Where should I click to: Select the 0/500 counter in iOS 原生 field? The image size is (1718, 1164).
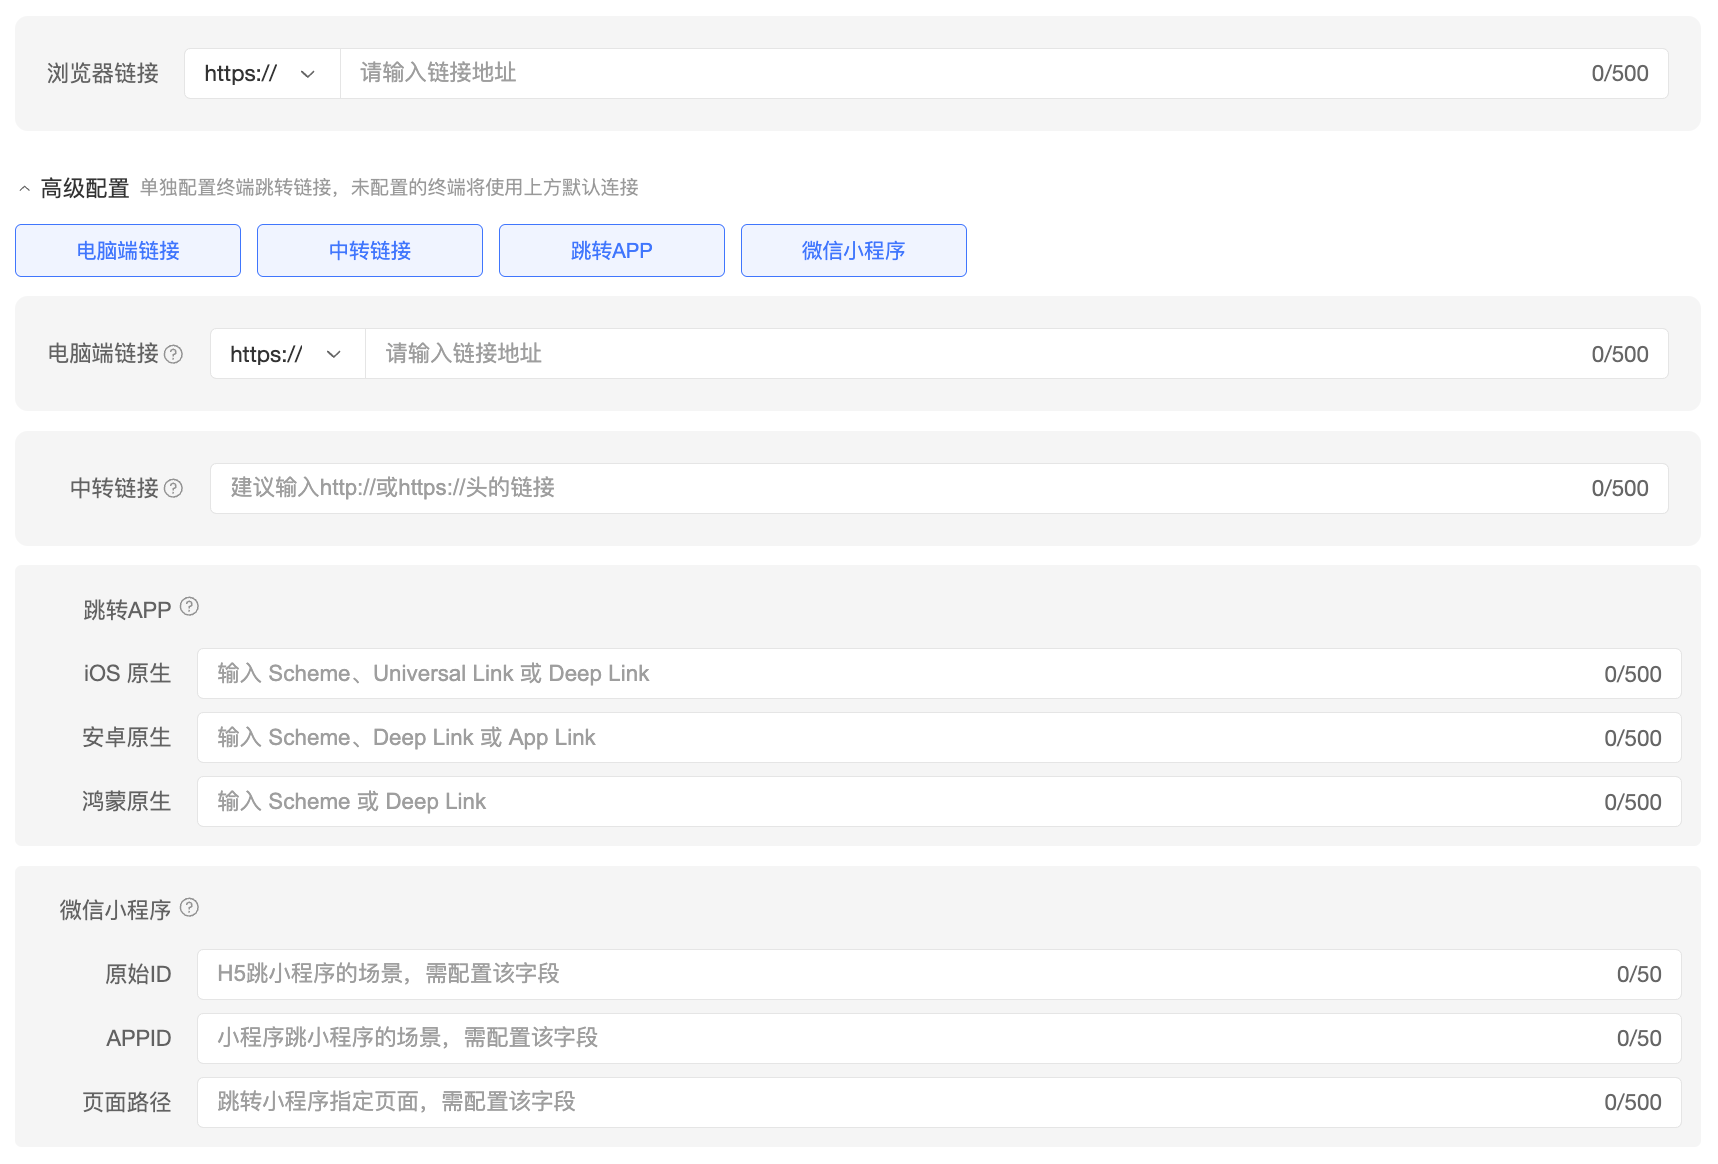click(1633, 674)
